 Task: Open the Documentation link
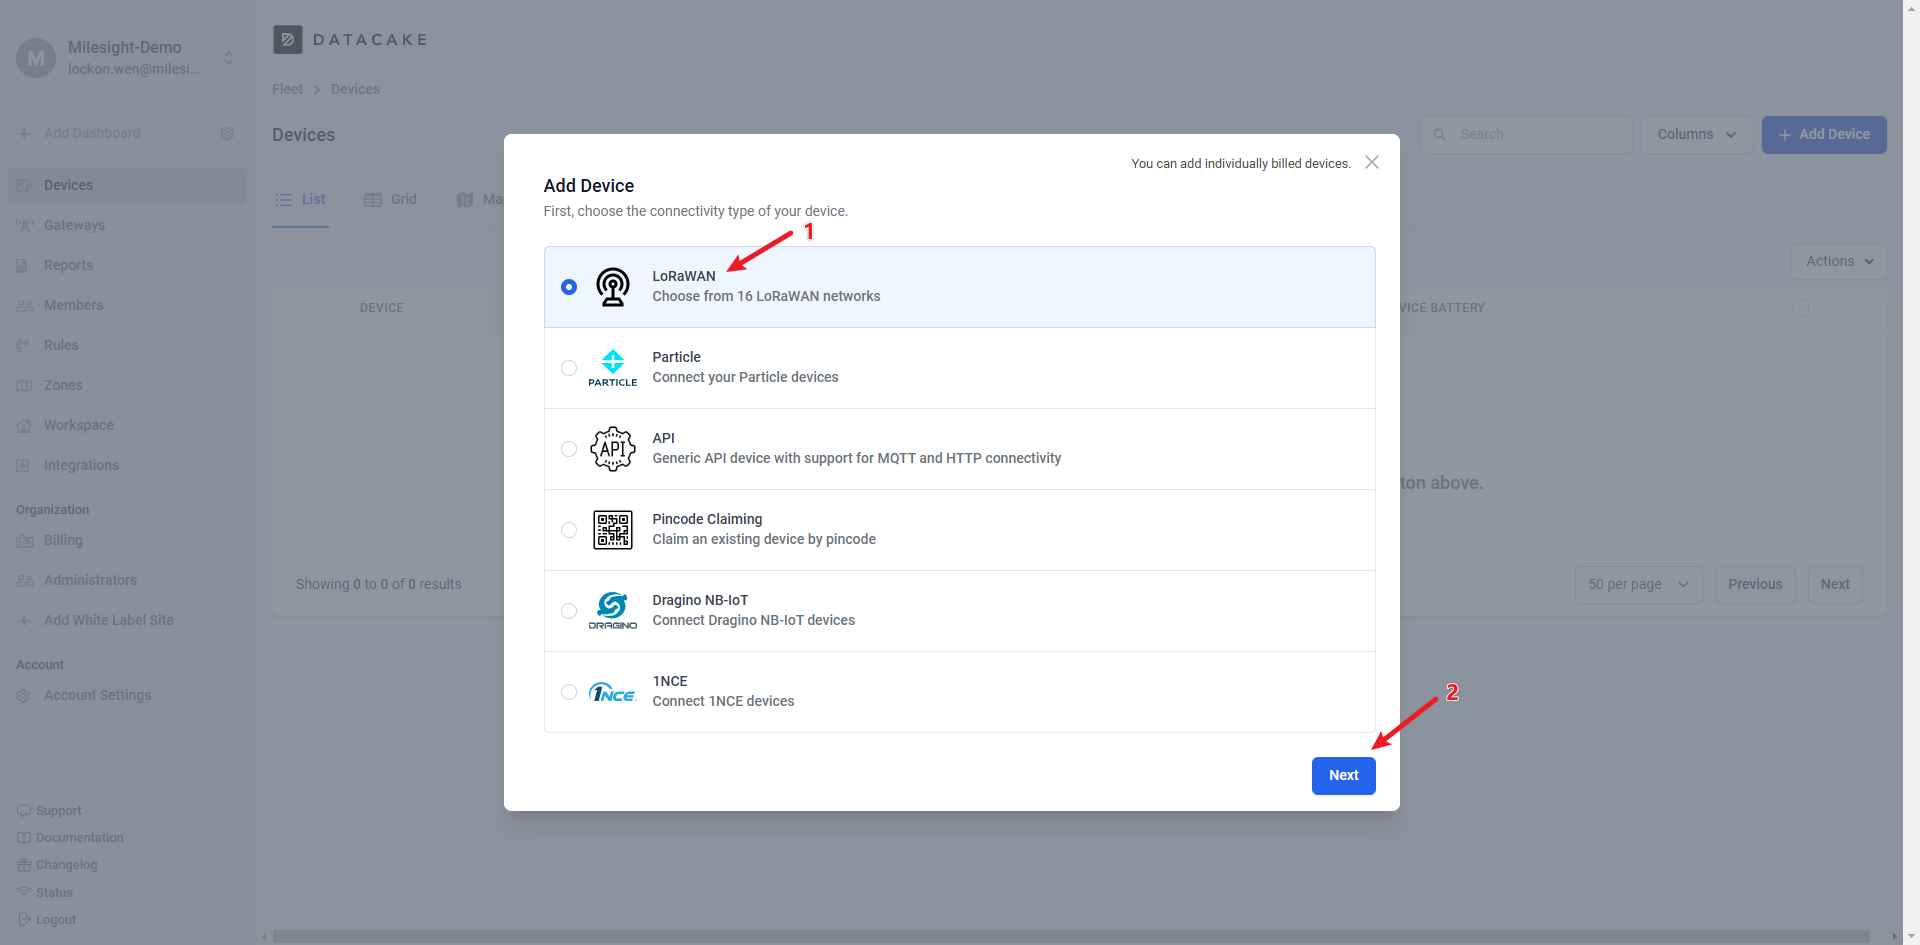[70, 838]
